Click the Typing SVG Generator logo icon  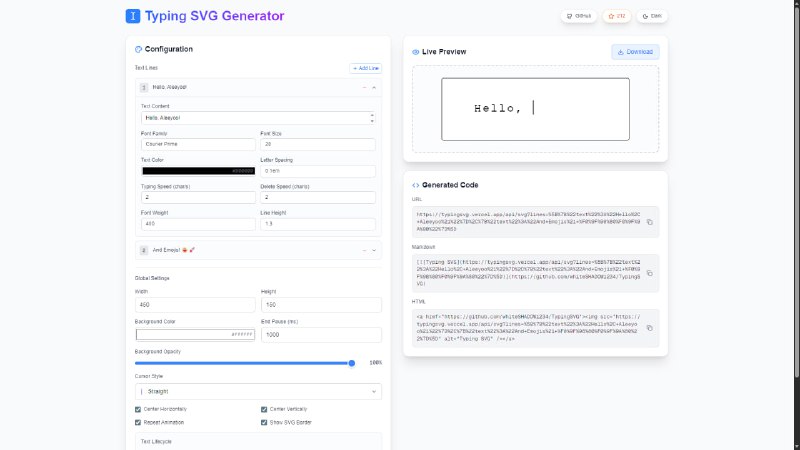click(x=133, y=16)
